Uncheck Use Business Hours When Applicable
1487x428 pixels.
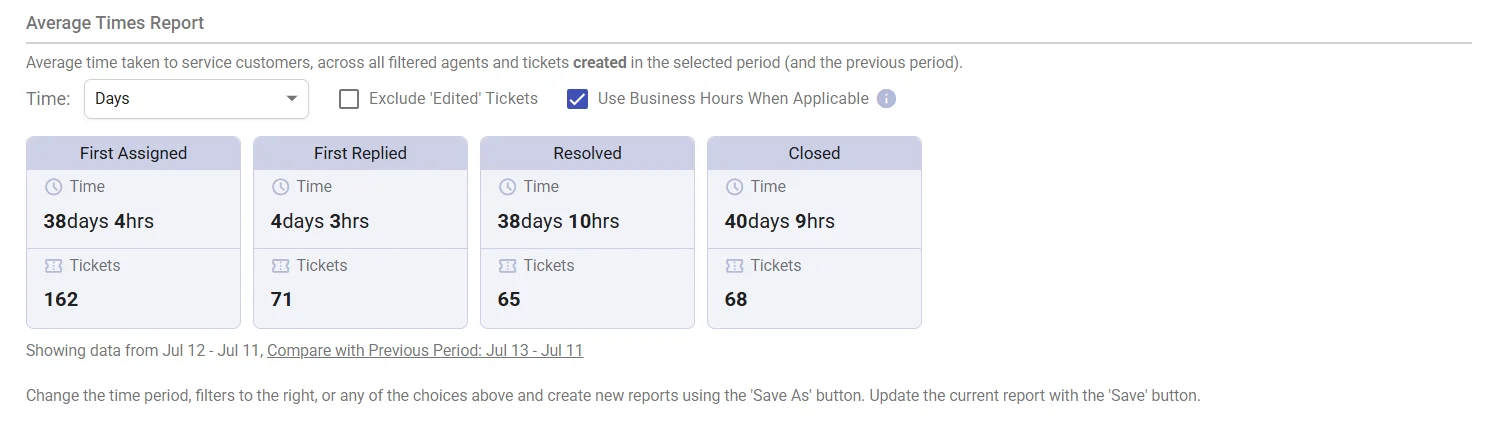pos(577,99)
